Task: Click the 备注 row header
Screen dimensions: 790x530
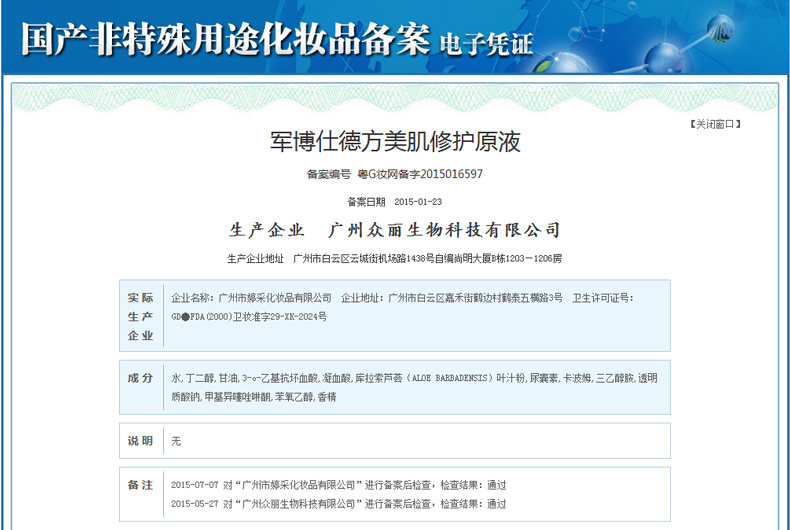Action: (x=140, y=485)
